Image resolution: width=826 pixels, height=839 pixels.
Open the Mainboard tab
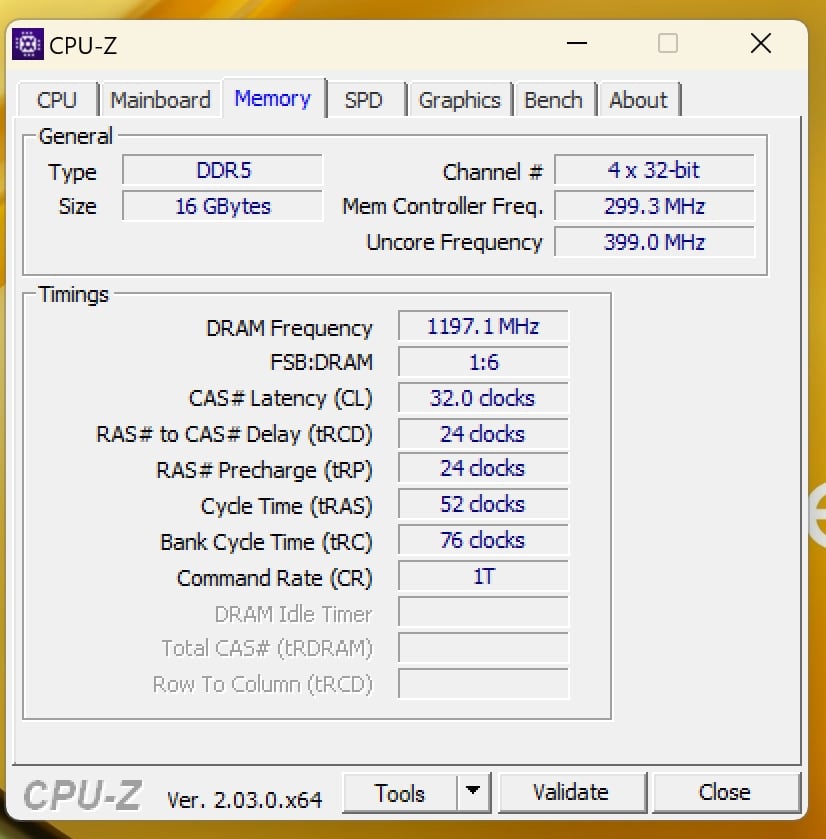click(160, 100)
